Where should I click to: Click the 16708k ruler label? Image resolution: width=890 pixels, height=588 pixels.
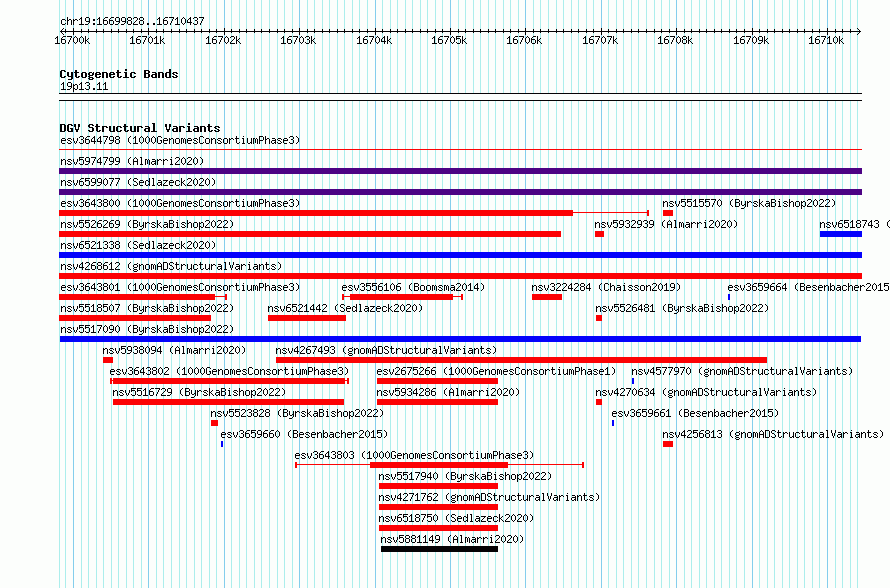pyautogui.click(x=675, y=40)
